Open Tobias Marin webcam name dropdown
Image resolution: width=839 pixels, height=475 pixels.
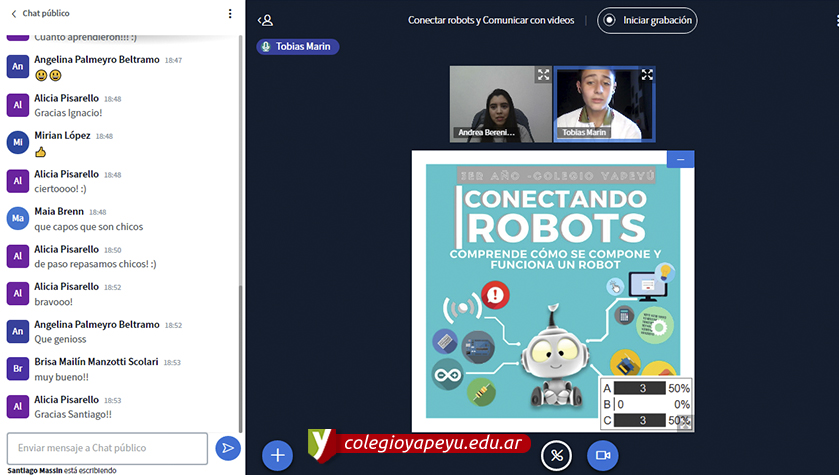[x=585, y=132]
